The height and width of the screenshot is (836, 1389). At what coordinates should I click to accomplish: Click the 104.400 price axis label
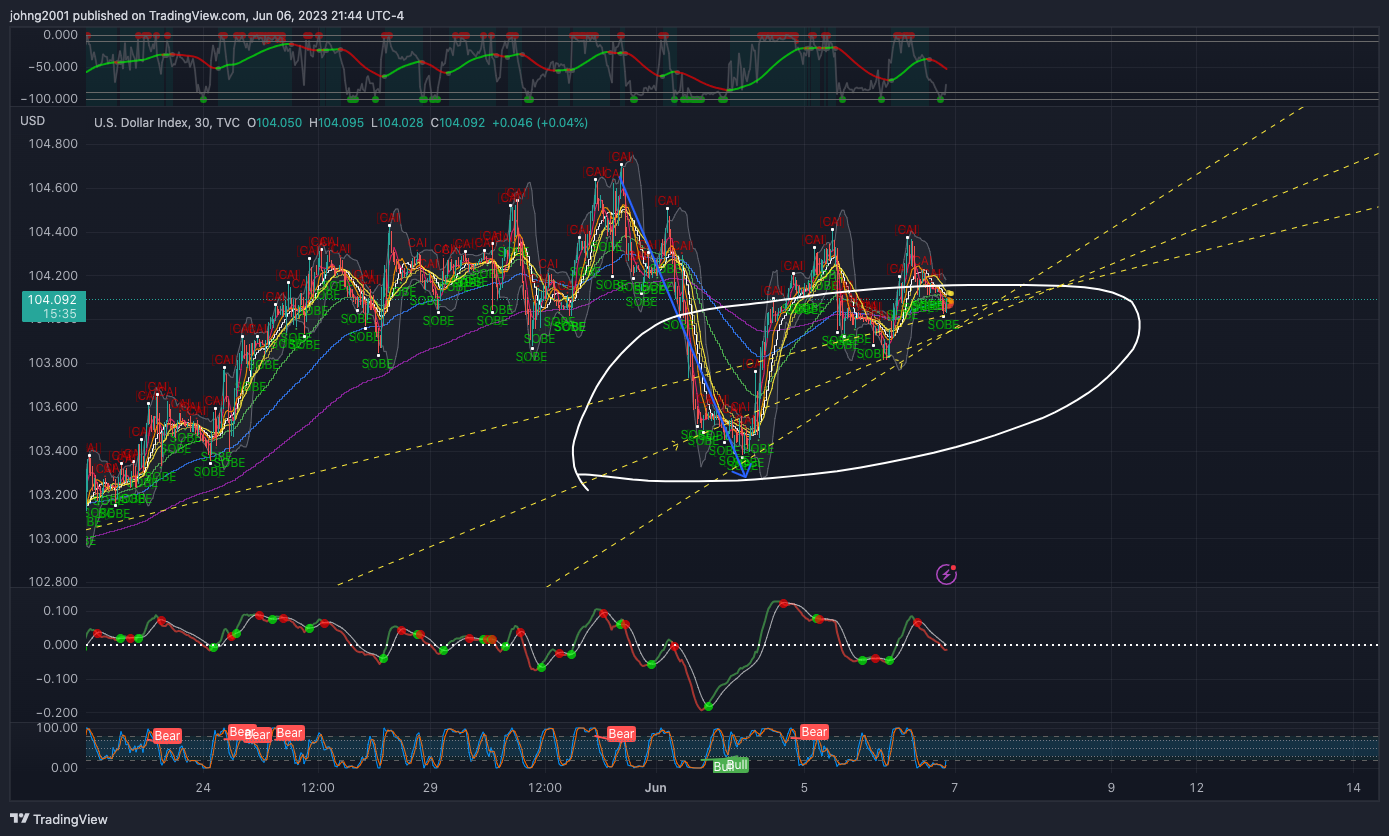53,232
